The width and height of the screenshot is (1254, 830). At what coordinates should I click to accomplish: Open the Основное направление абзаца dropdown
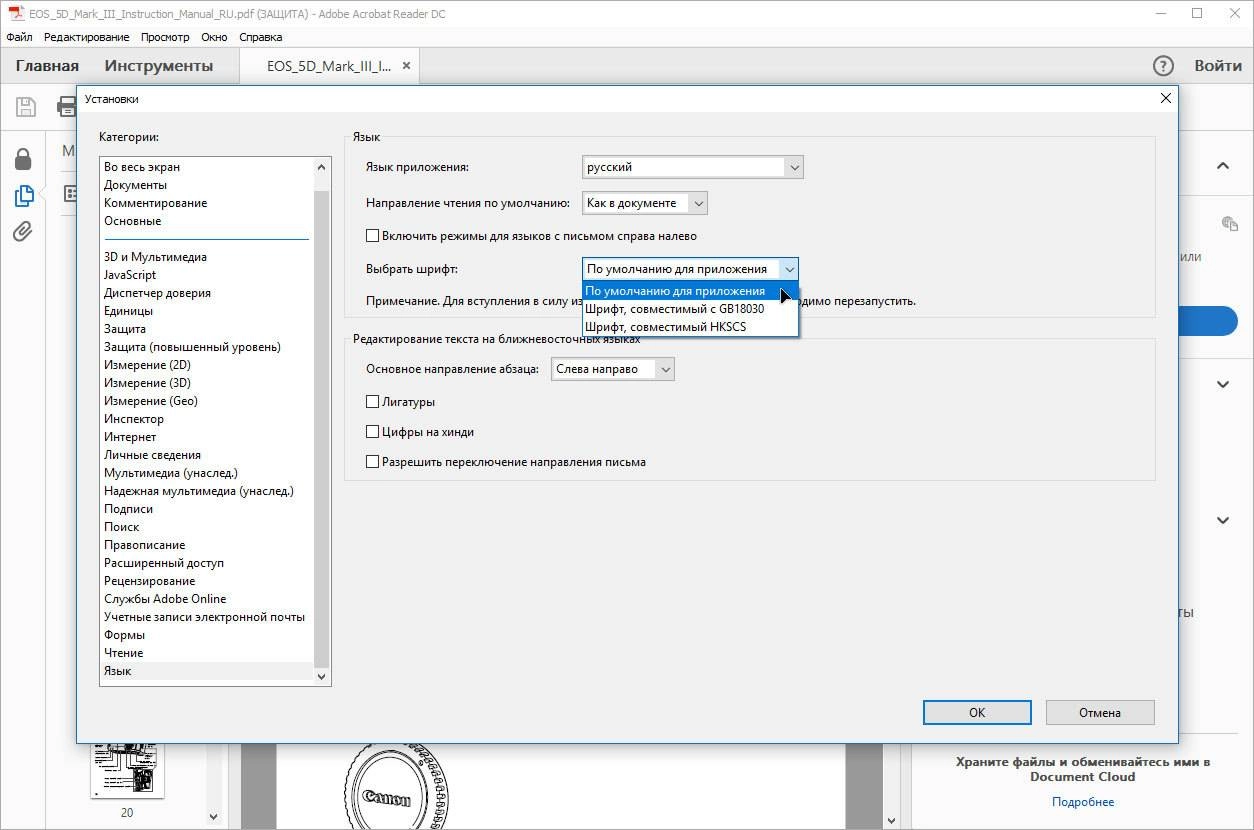pyautogui.click(x=613, y=369)
